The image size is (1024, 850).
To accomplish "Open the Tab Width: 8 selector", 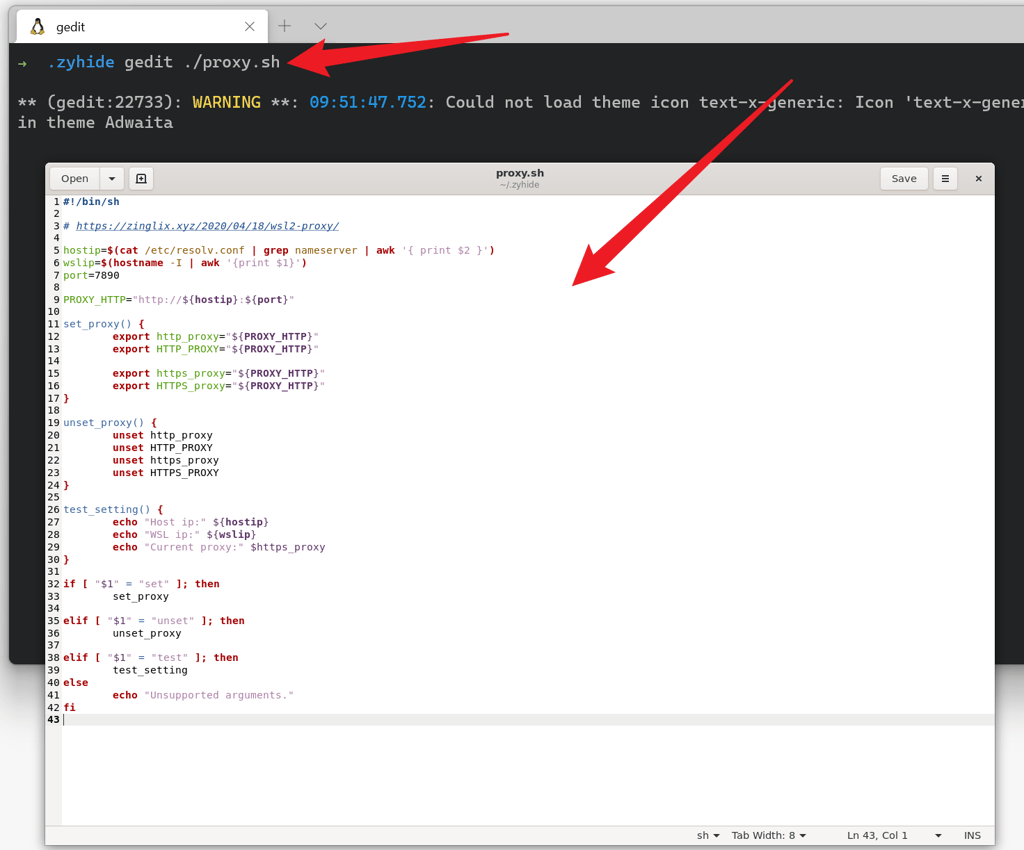I will click(x=769, y=835).
